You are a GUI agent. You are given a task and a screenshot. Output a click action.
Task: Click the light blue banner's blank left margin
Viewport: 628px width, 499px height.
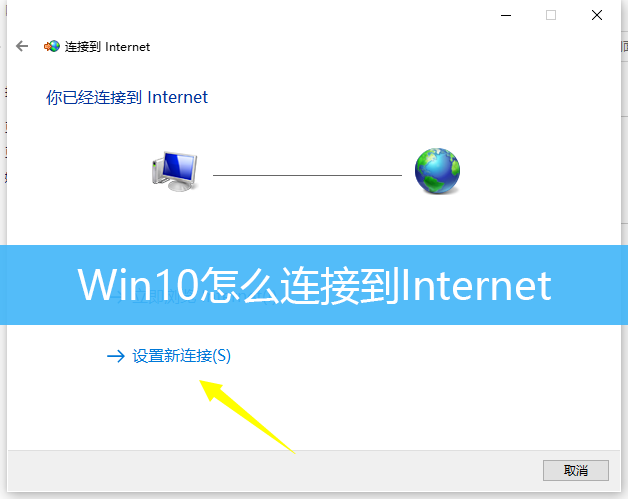tap(38, 285)
